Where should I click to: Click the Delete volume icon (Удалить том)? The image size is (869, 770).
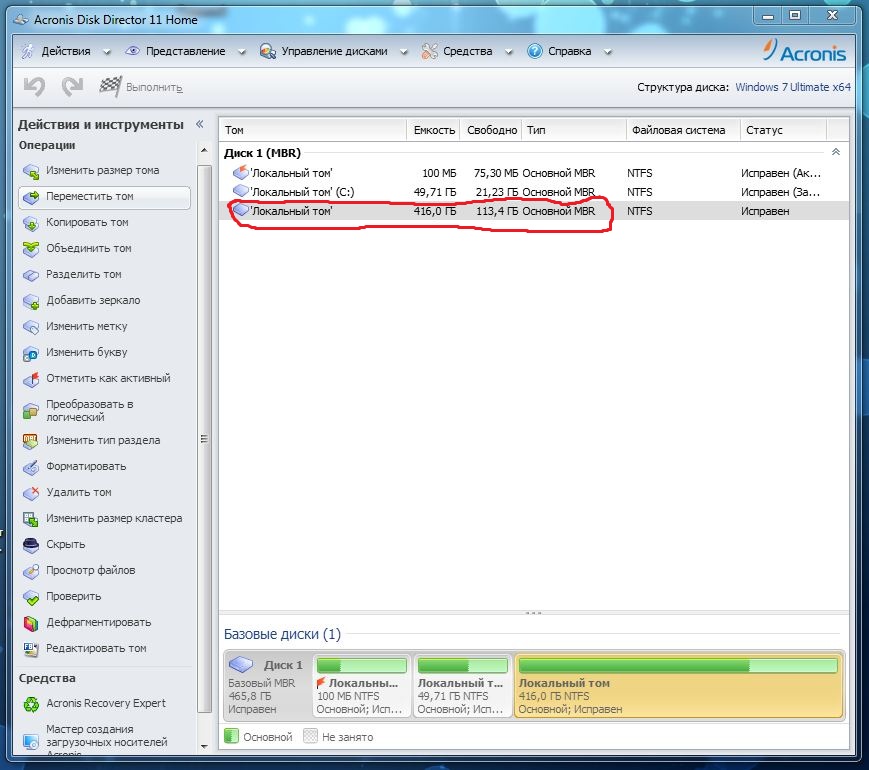click(31, 493)
